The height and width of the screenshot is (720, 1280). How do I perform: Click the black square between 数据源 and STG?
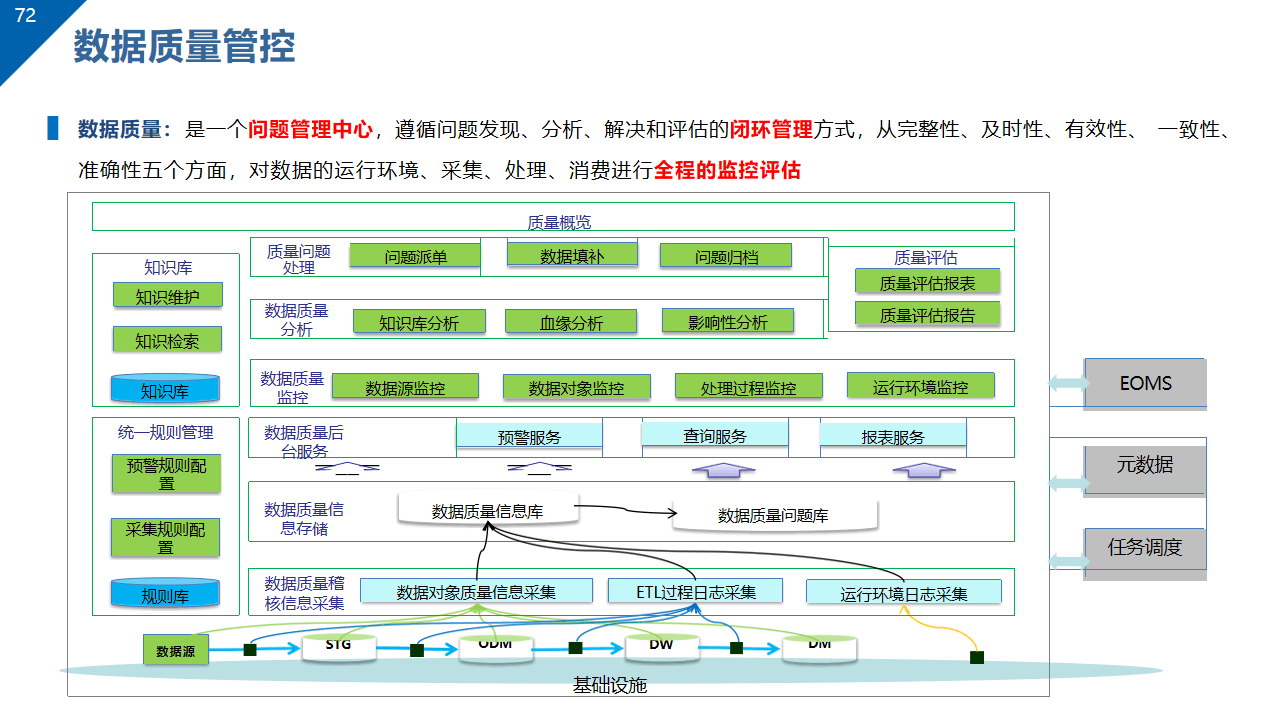click(250, 650)
